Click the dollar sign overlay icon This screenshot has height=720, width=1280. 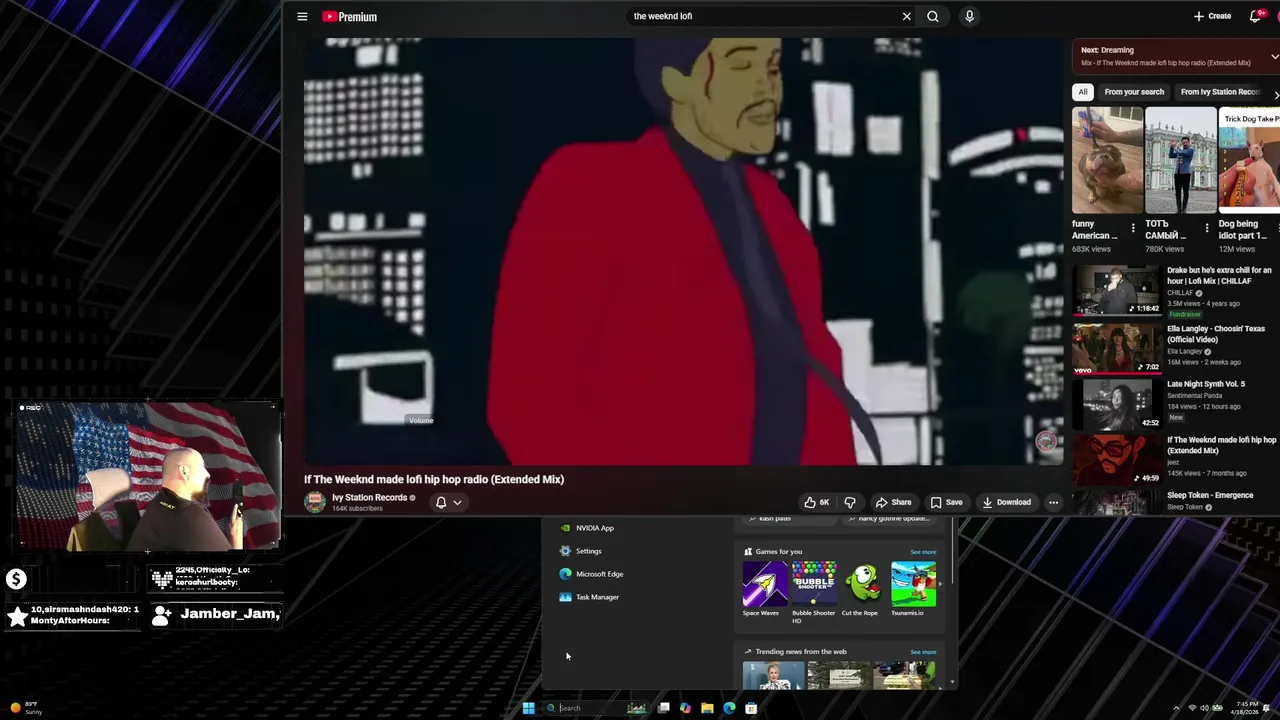(16, 579)
